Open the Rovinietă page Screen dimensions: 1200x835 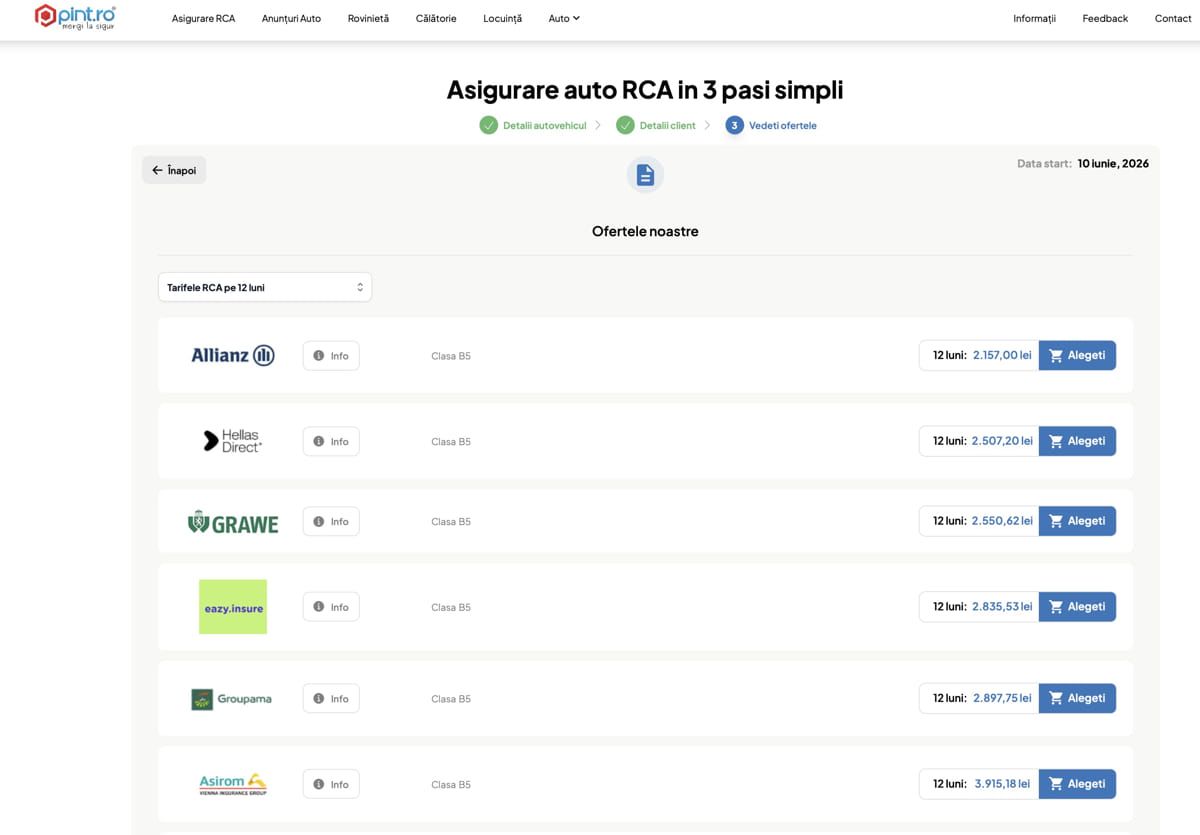click(368, 18)
